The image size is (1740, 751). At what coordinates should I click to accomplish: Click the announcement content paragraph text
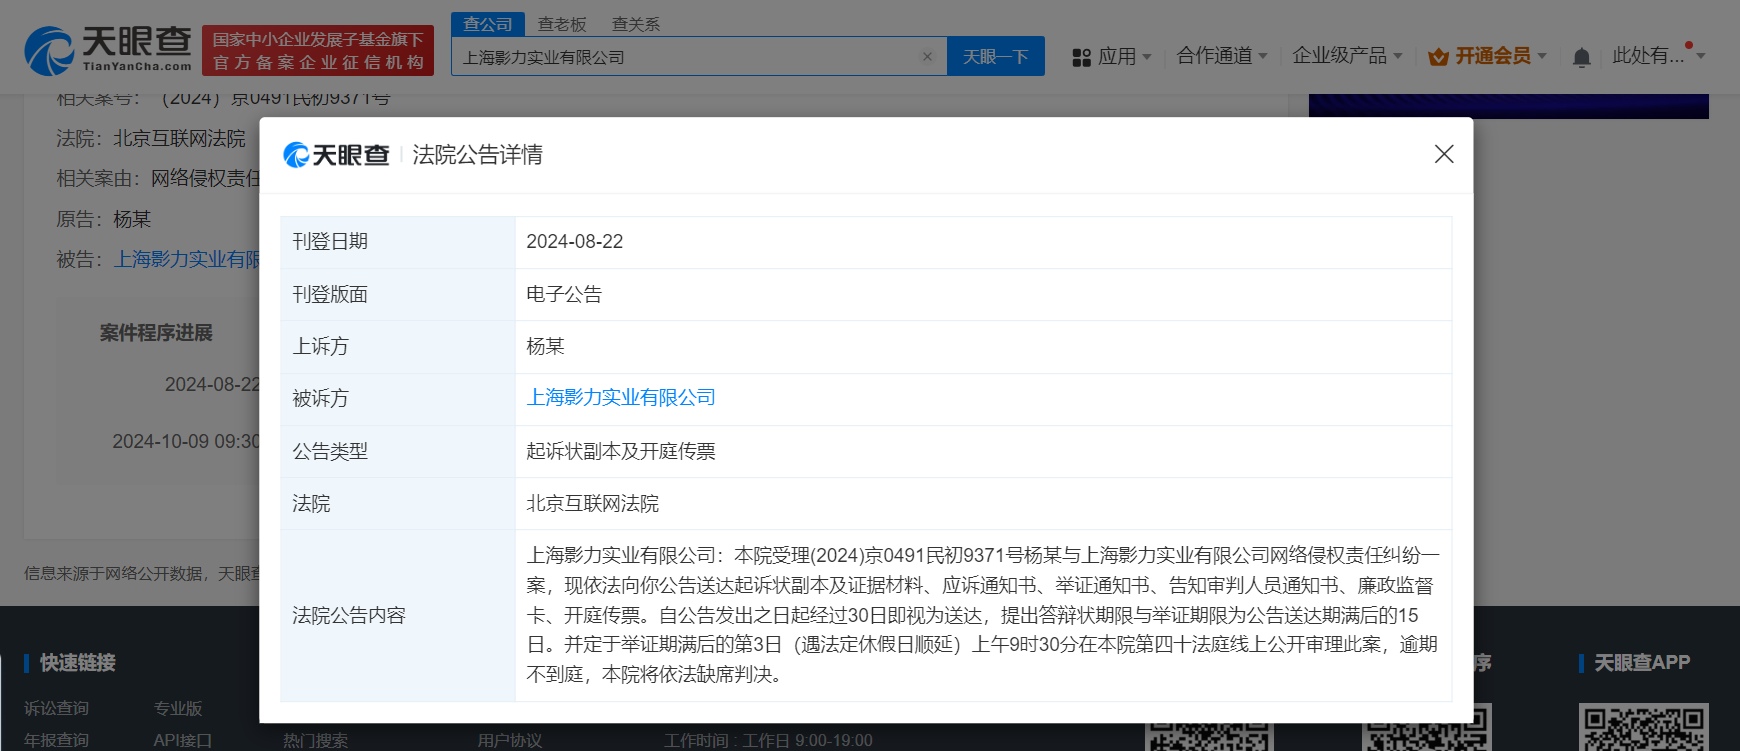point(983,615)
